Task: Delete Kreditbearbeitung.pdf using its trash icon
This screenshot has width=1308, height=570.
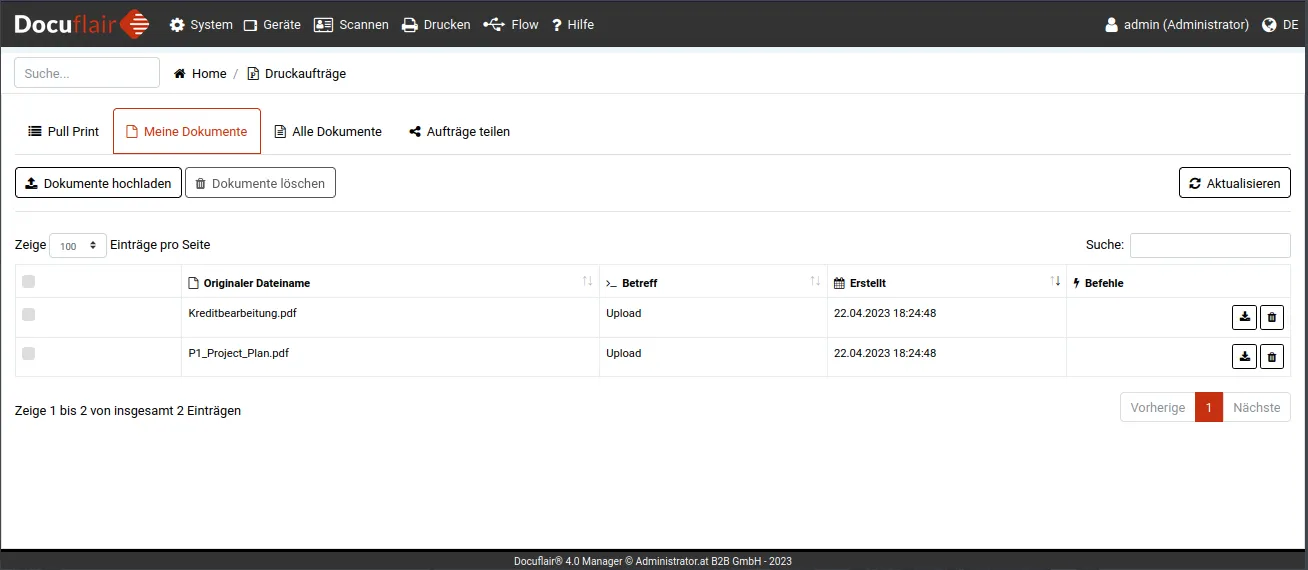Action: 1272,318
